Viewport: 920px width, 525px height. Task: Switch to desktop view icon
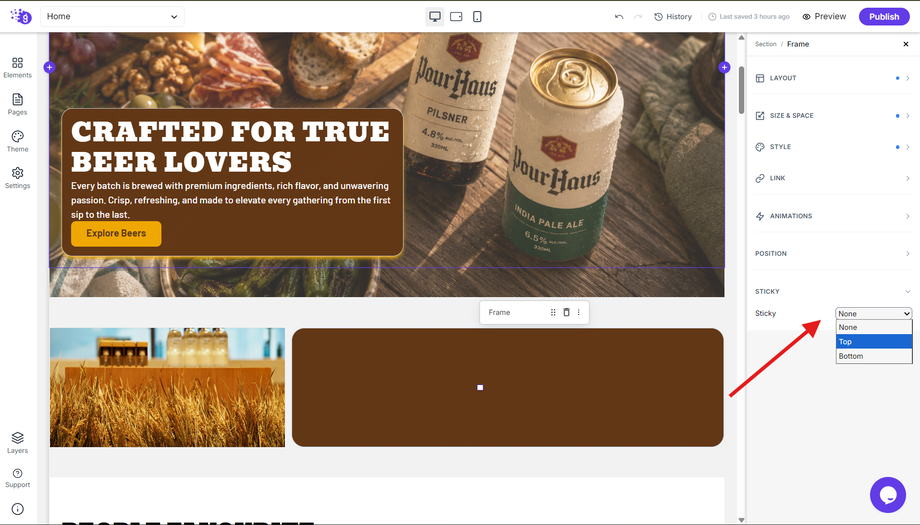435,16
